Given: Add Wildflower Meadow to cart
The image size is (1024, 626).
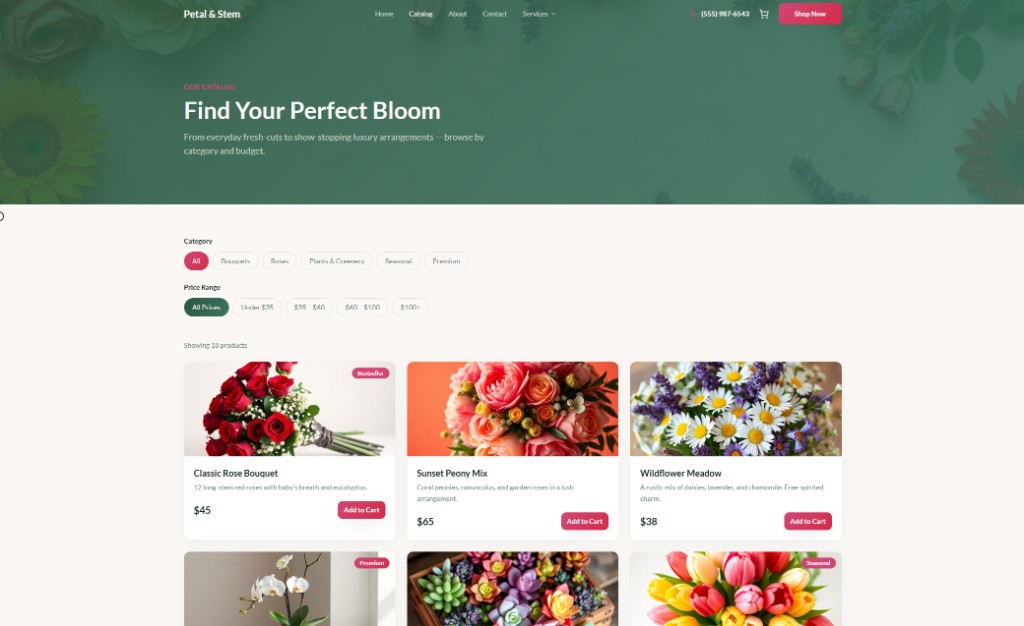Looking at the screenshot, I should tap(808, 521).
